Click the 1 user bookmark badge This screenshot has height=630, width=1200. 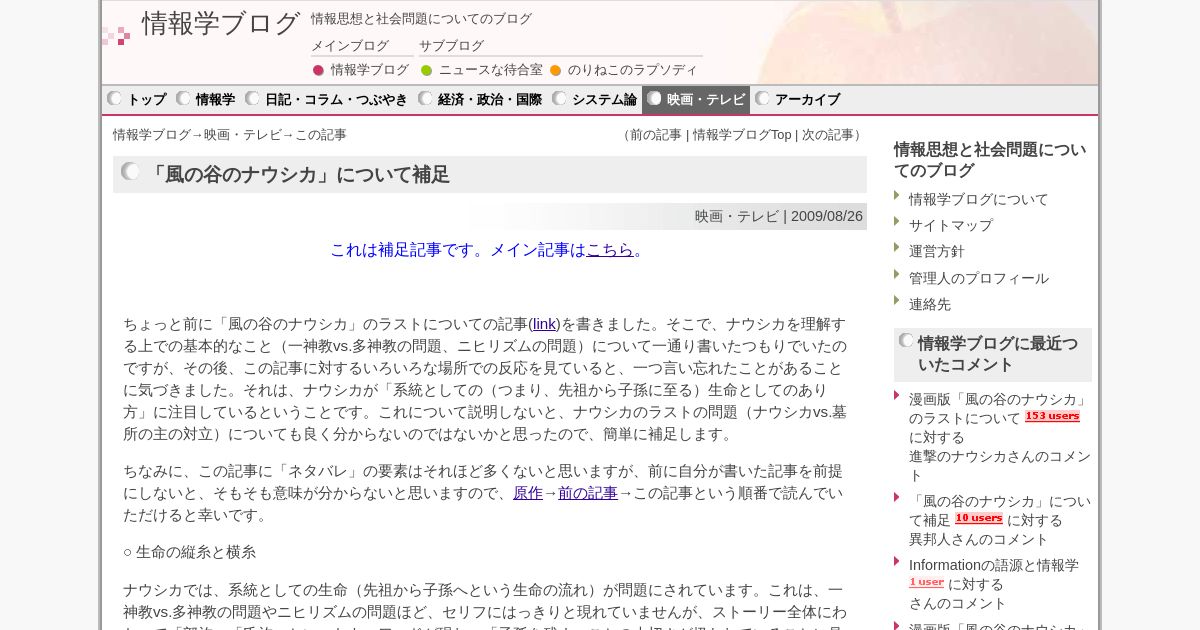coord(926,583)
